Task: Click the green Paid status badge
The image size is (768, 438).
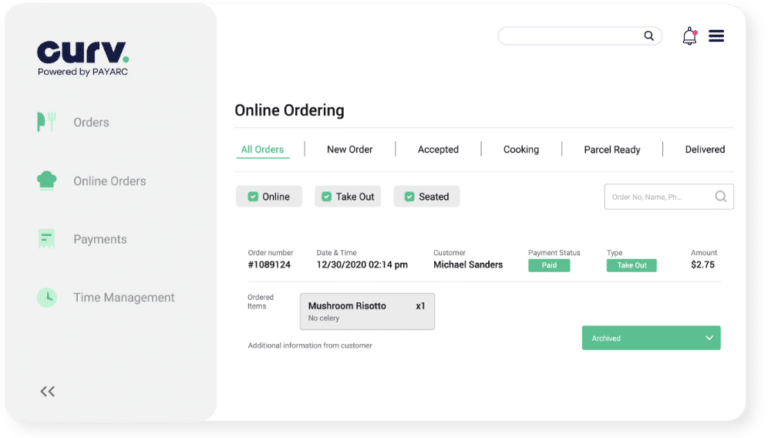Action: tap(549, 266)
